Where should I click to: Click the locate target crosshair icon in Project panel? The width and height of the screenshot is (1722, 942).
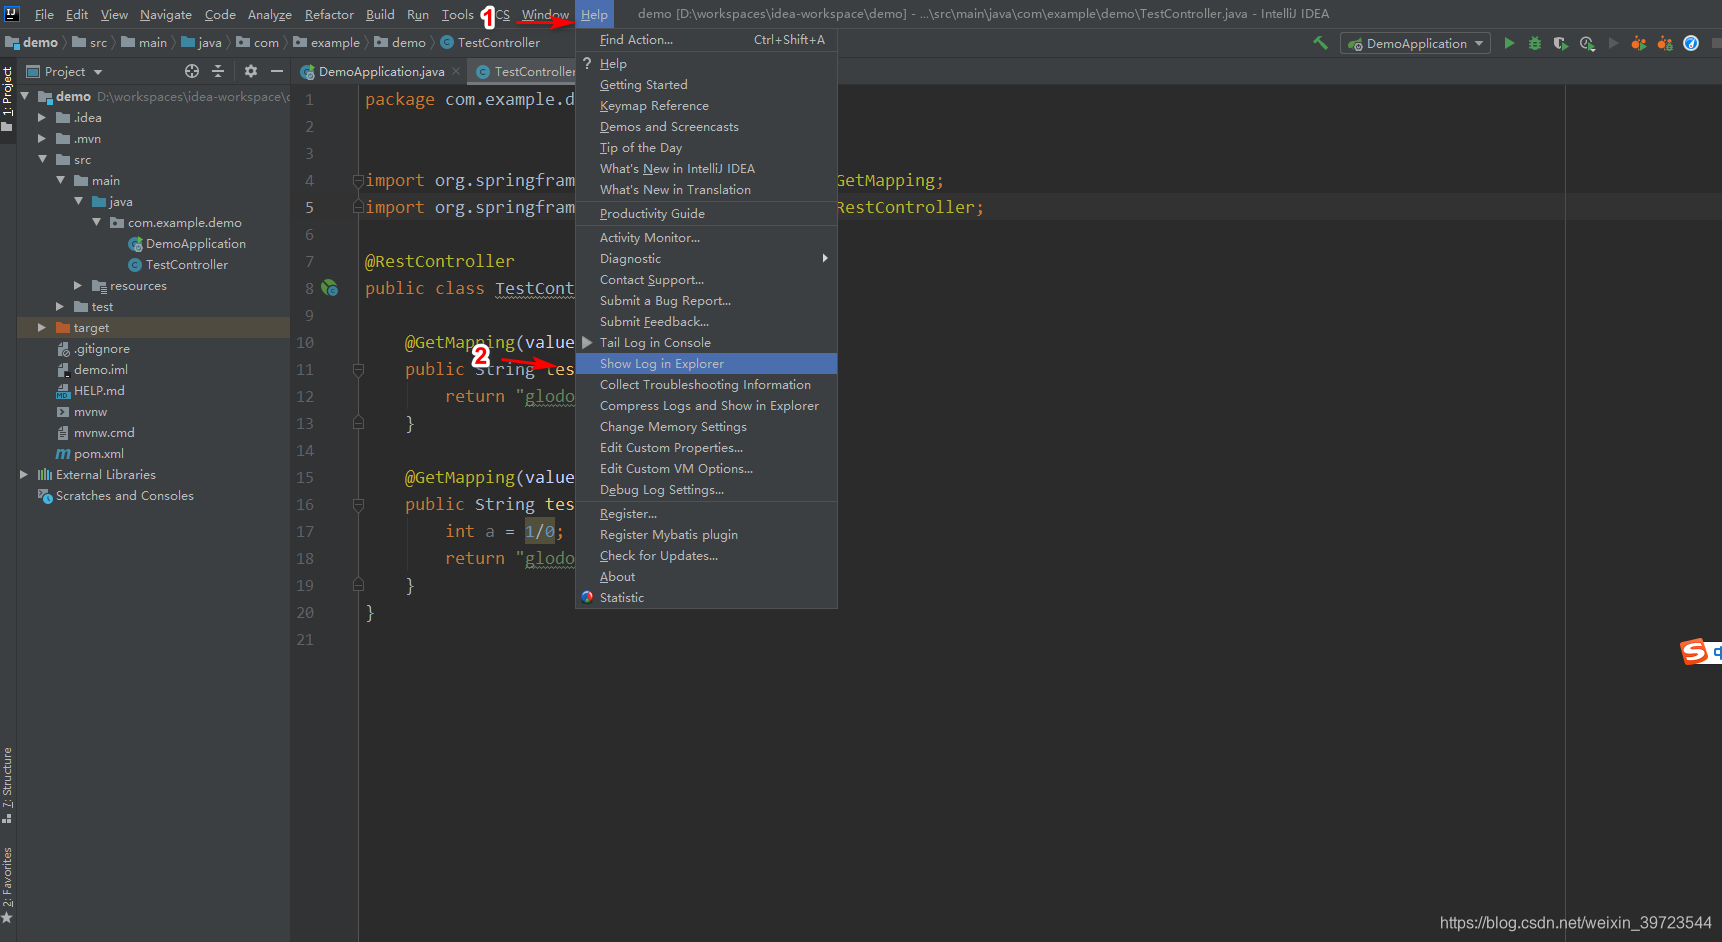click(x=192, y=71)
